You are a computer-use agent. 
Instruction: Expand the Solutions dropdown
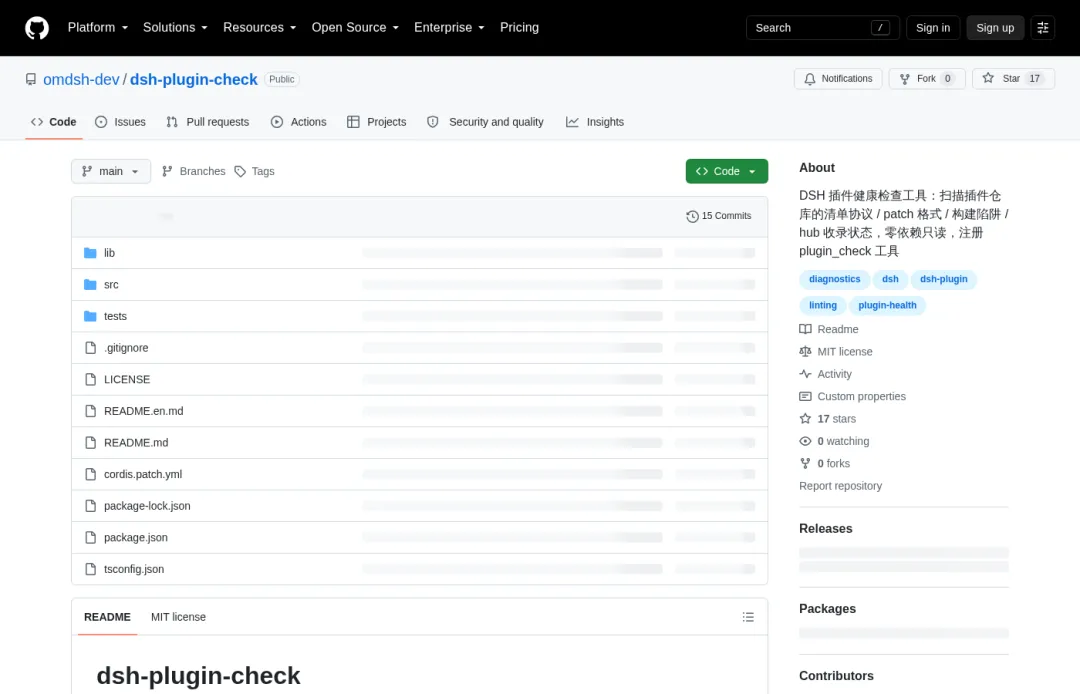tap(175, 28)
